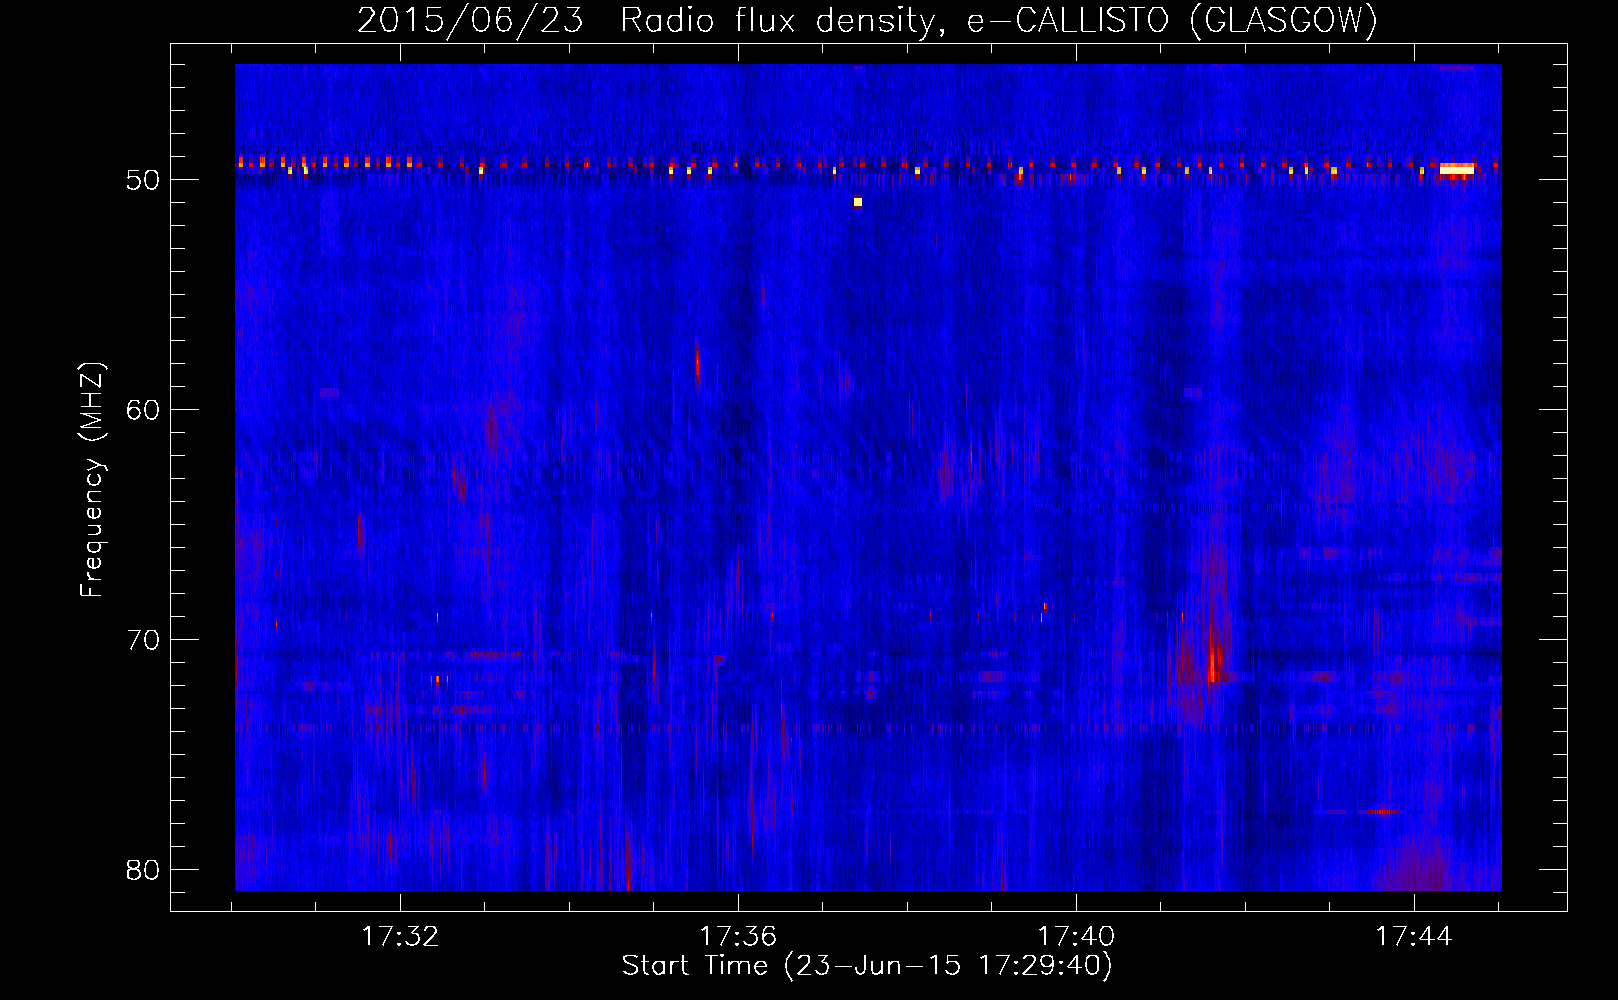Click the "Start Time (23-Jun-15 17:29:40)" axis label

point(867,966)
